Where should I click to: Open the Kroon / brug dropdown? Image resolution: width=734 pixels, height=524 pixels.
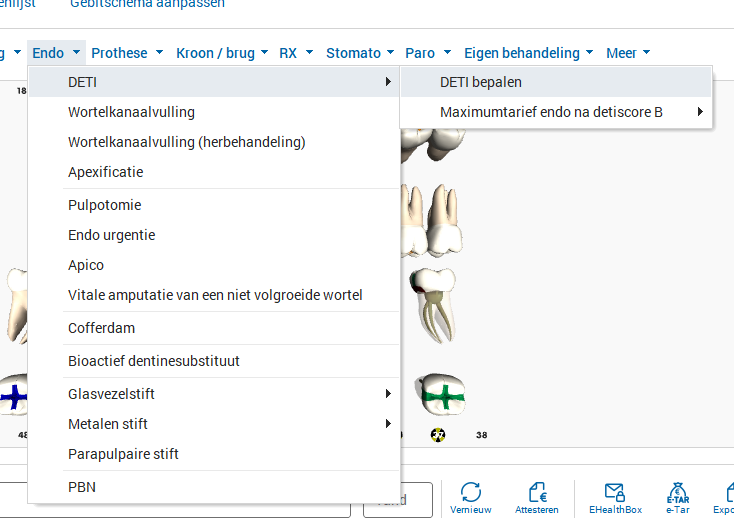click(222, 53)
